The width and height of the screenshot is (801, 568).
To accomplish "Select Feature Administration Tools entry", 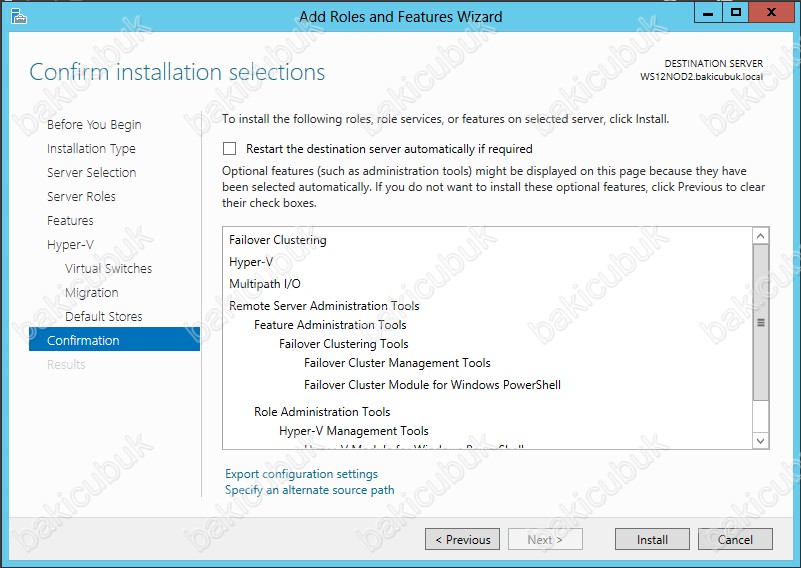I will (330, 325).
